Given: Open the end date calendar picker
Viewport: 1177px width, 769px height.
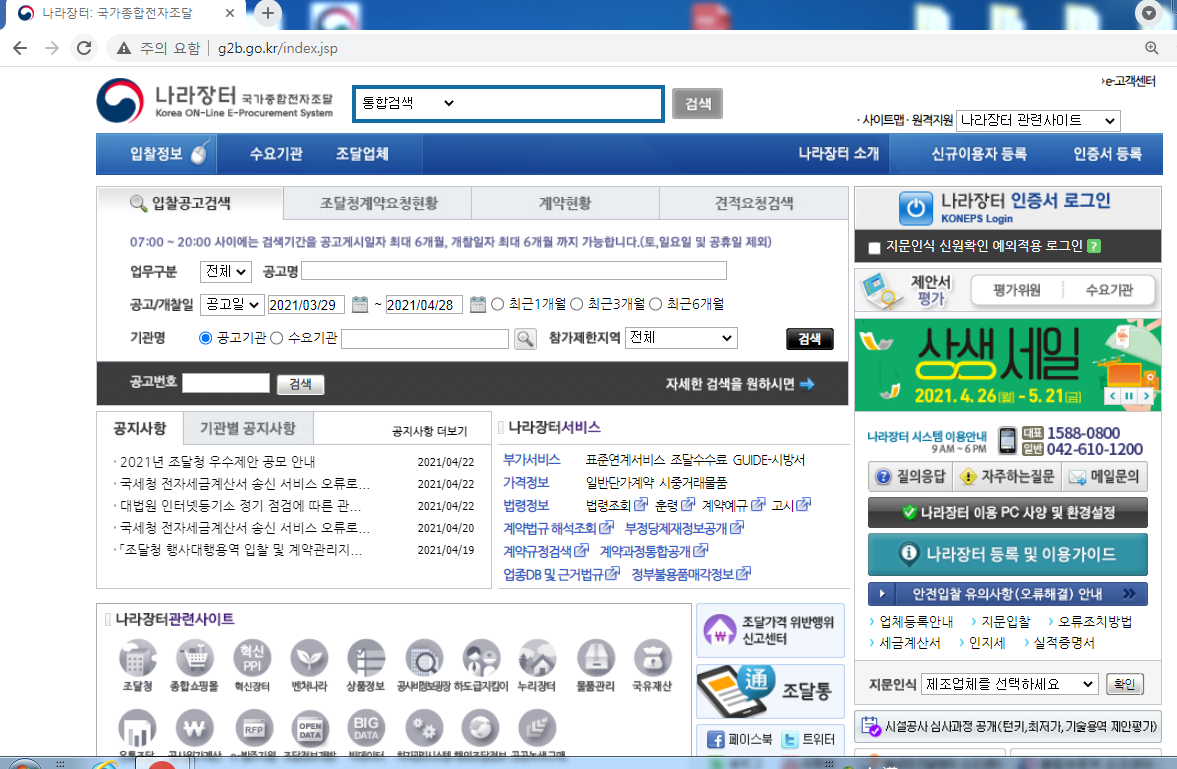Looking at the screenshot, I should coord(477,304).
